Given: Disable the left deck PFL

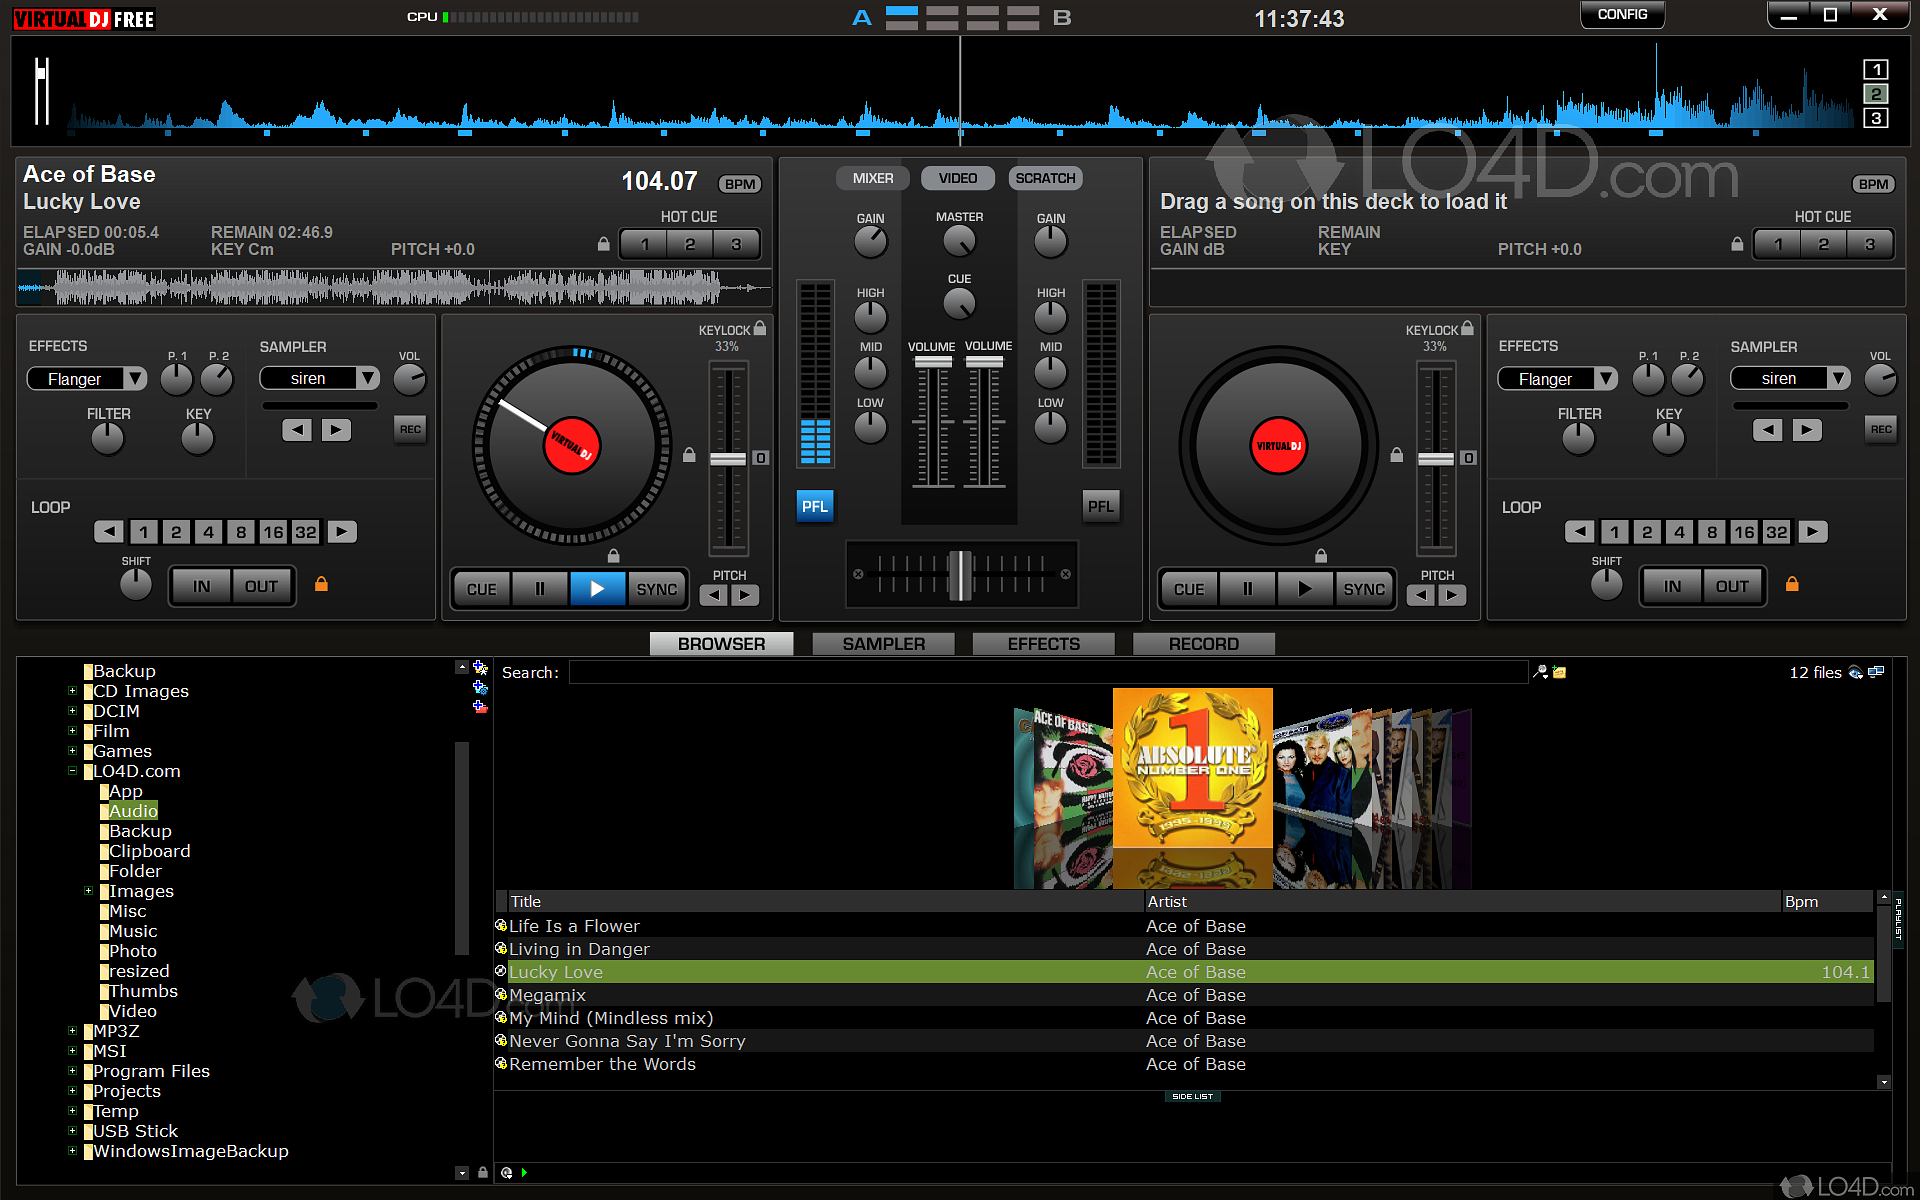Looking at the screenshot, I should [x=814, y=506].
